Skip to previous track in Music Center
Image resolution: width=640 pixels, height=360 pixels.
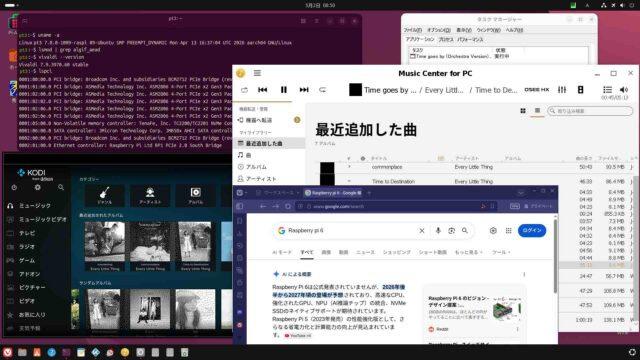click(x=262, y=90)
